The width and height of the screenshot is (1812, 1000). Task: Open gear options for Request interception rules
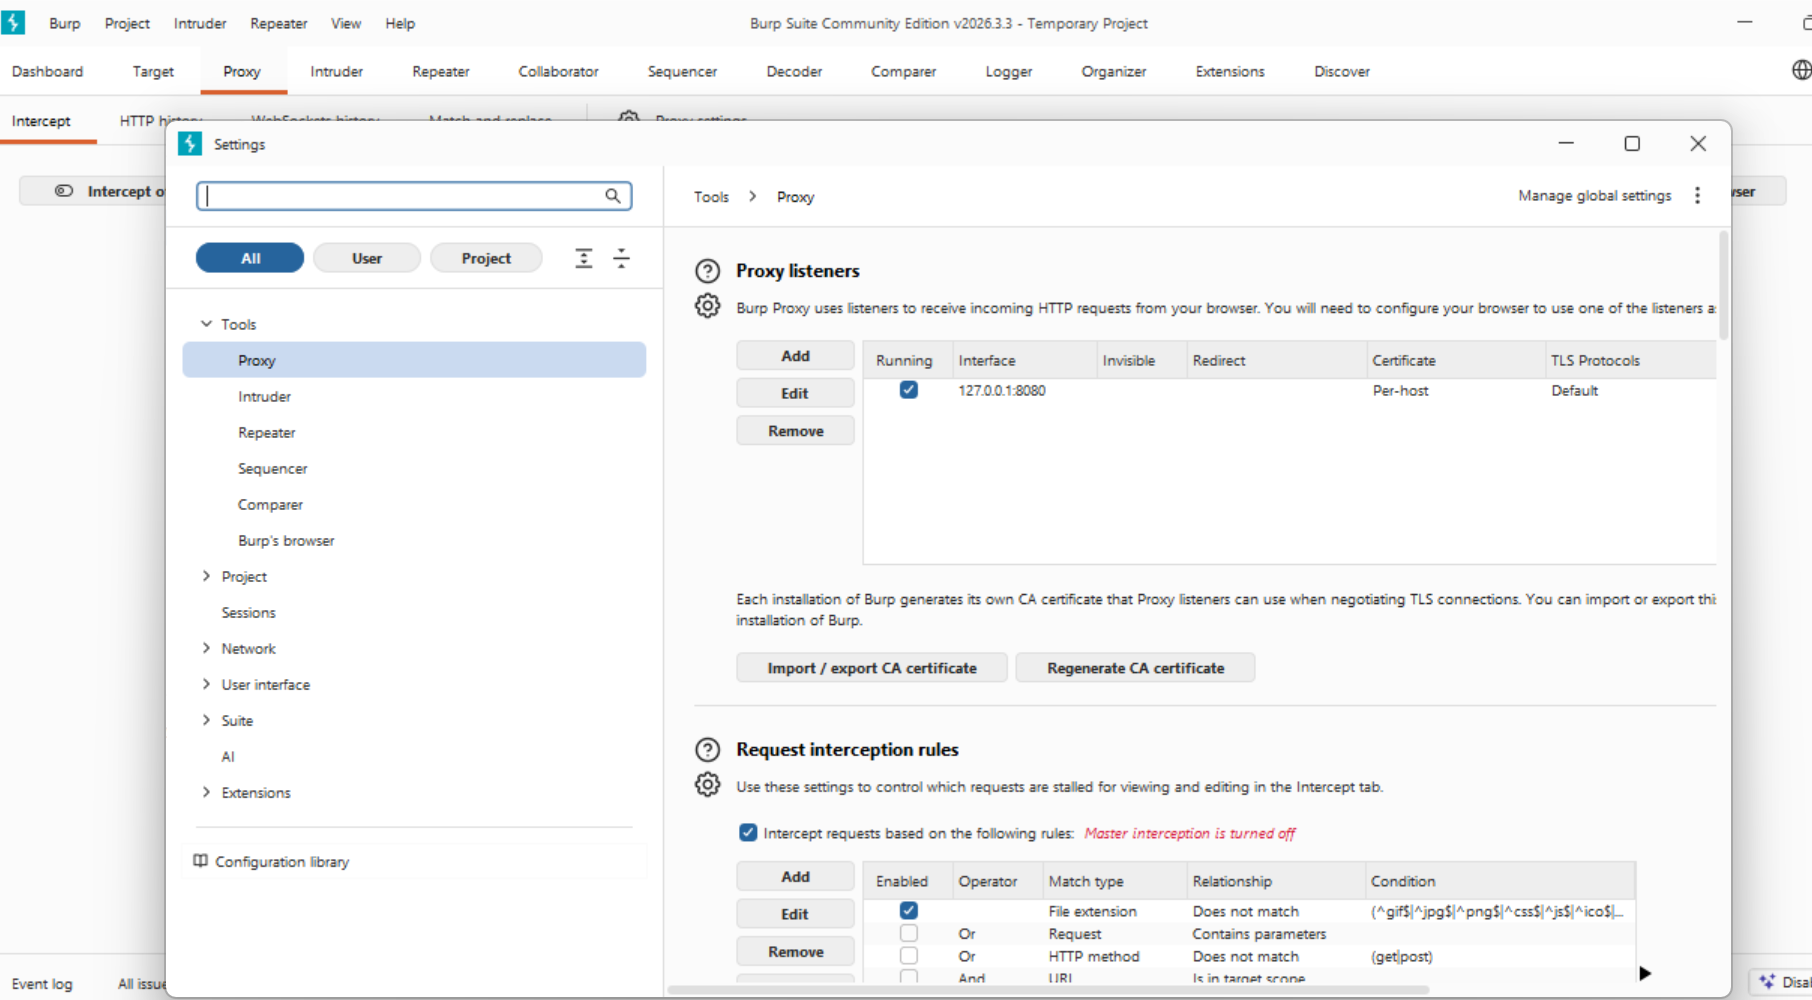click(707, 785)
